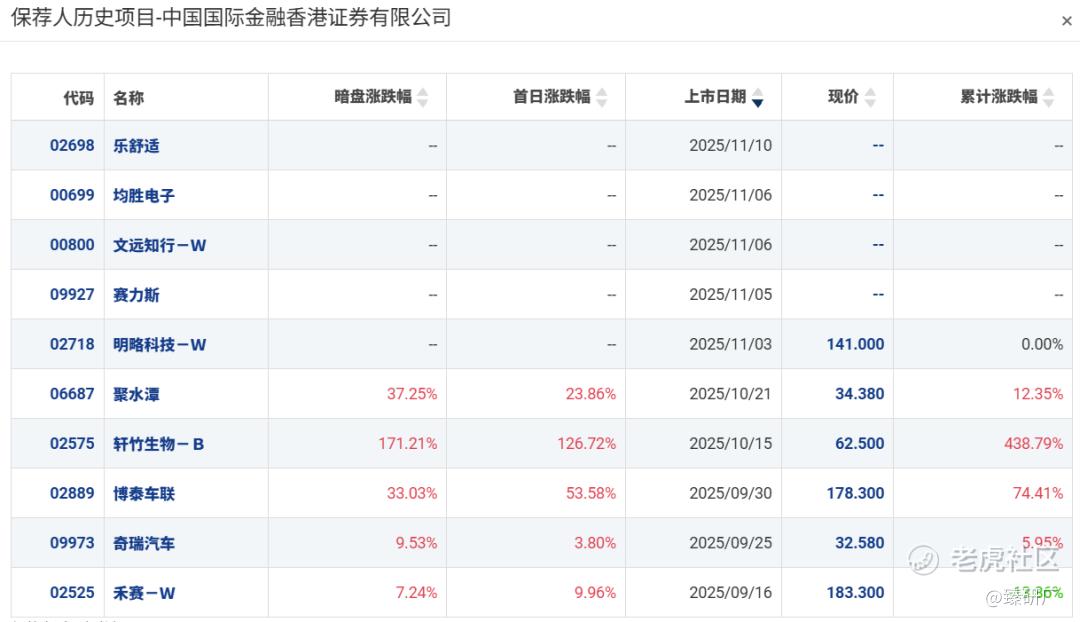Select the 9.53% grey market value
1080x622 pixels.
click(x=416, y=542)
